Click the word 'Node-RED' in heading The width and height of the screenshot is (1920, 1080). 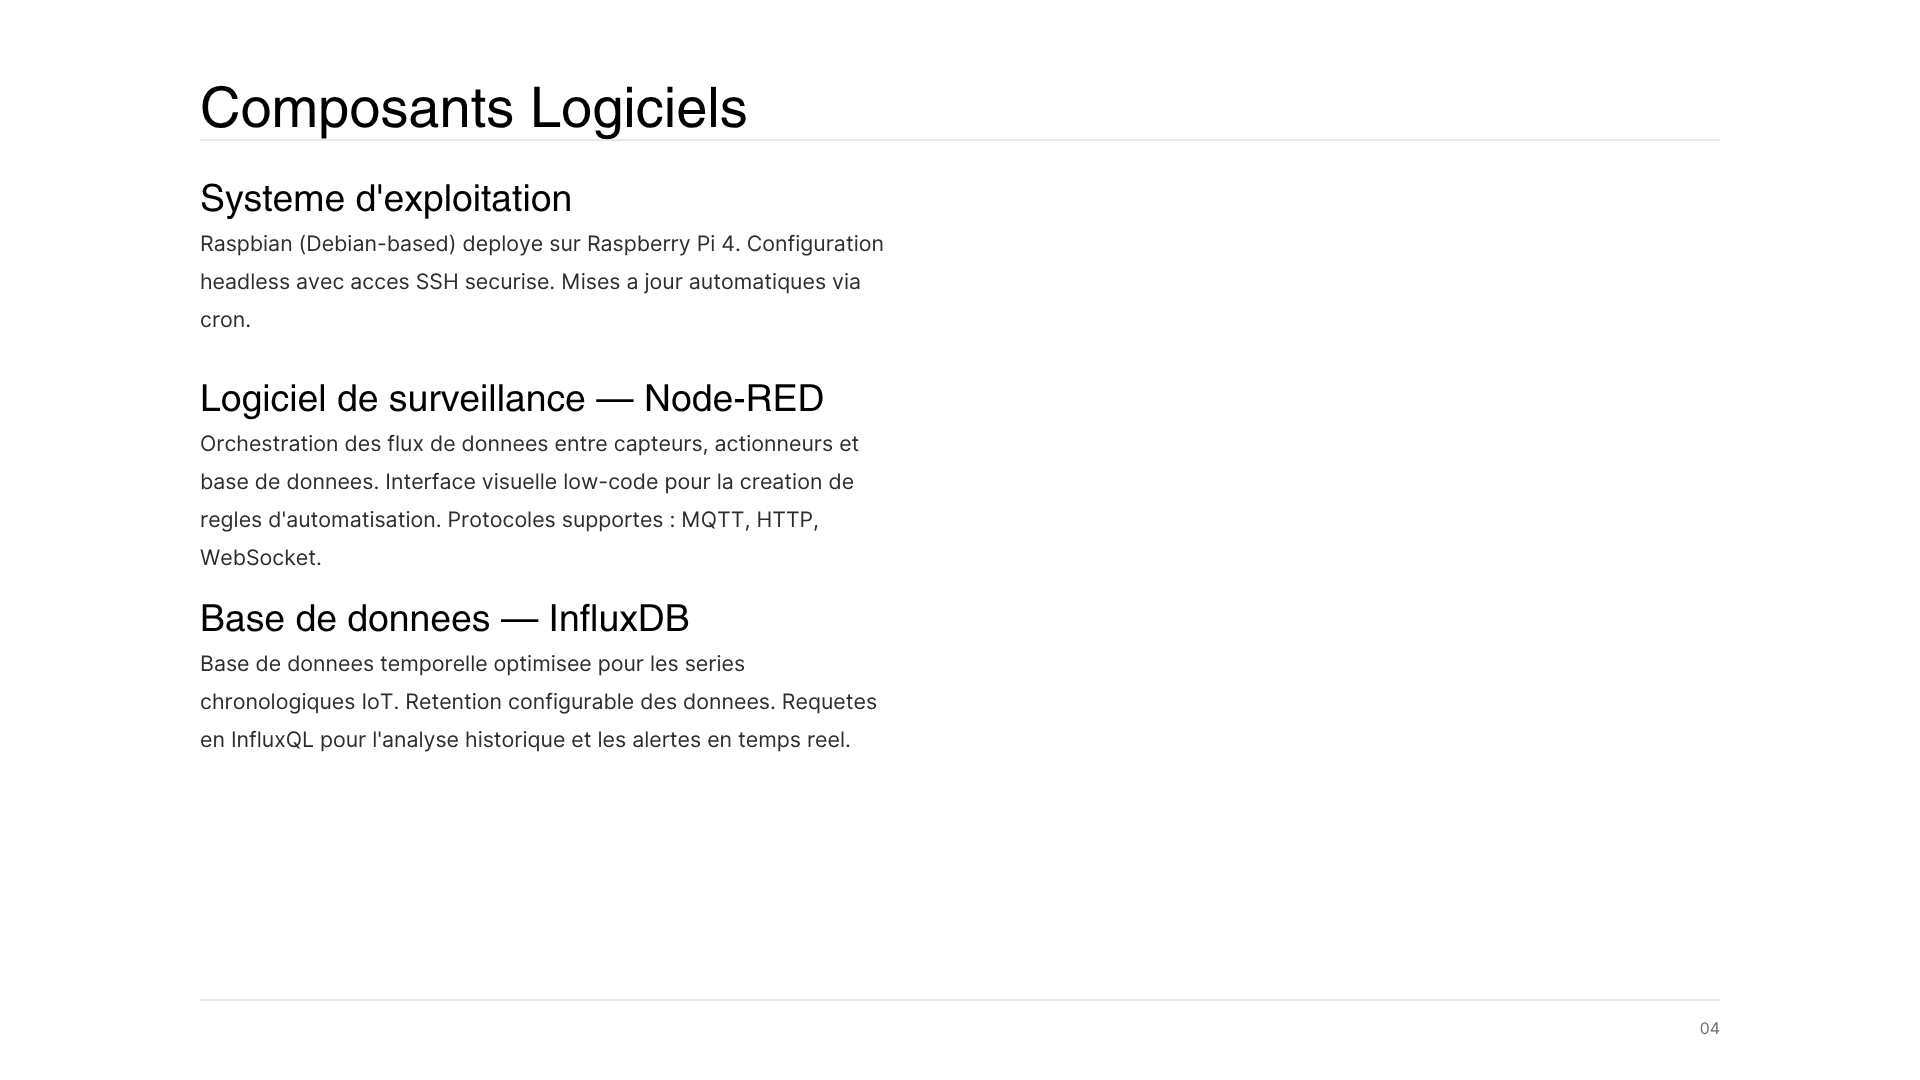click(x=734, y=399)
